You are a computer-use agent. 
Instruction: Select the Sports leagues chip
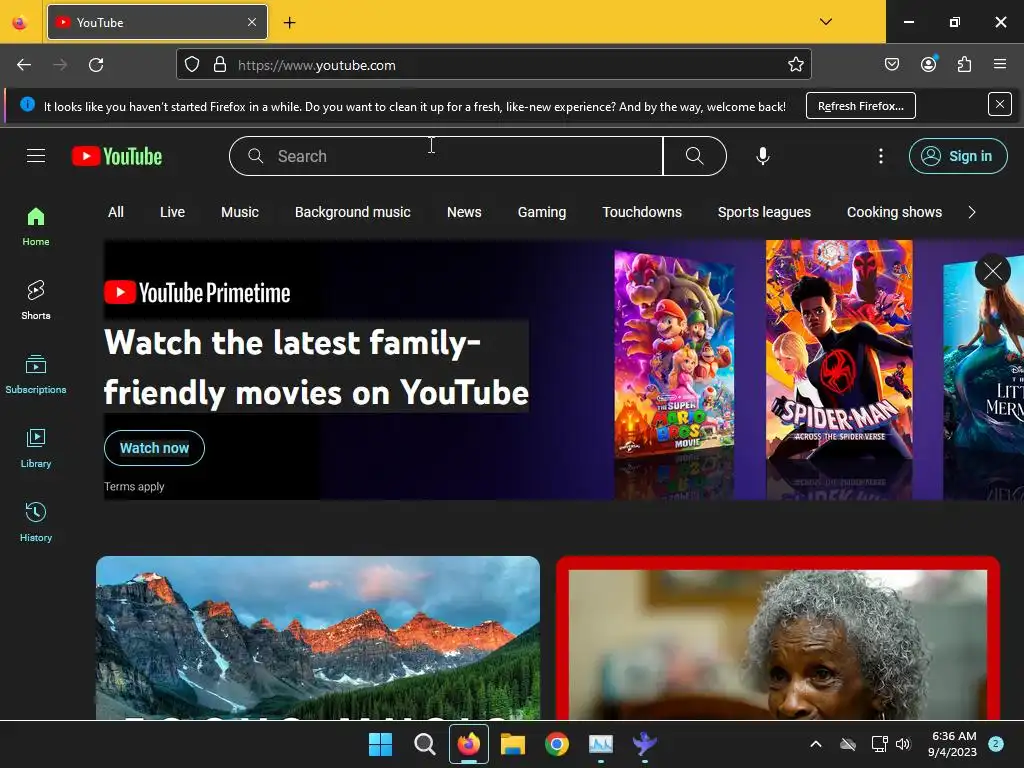[764, 212]
